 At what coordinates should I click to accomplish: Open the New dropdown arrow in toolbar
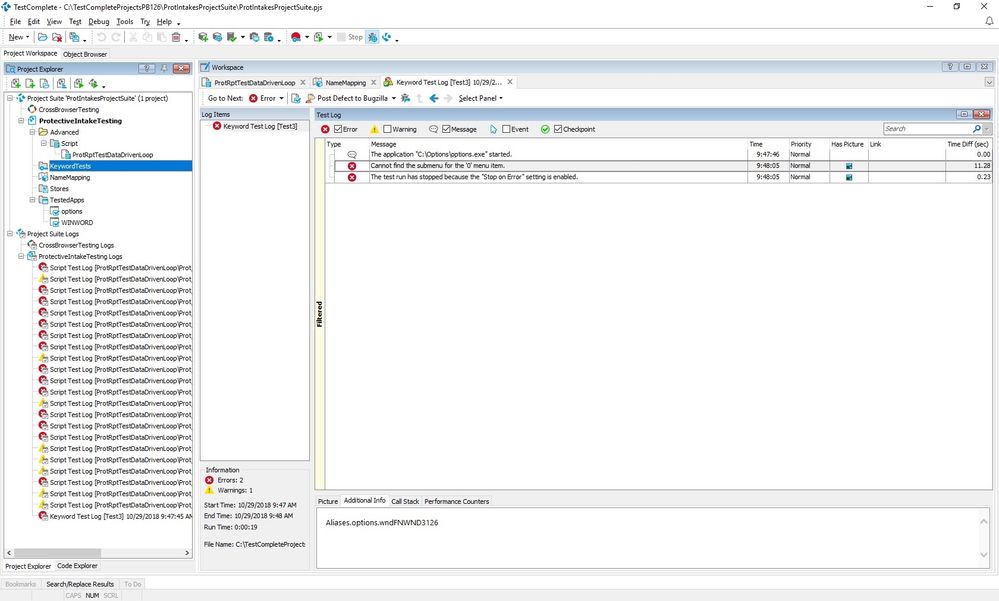coord(29,37)
